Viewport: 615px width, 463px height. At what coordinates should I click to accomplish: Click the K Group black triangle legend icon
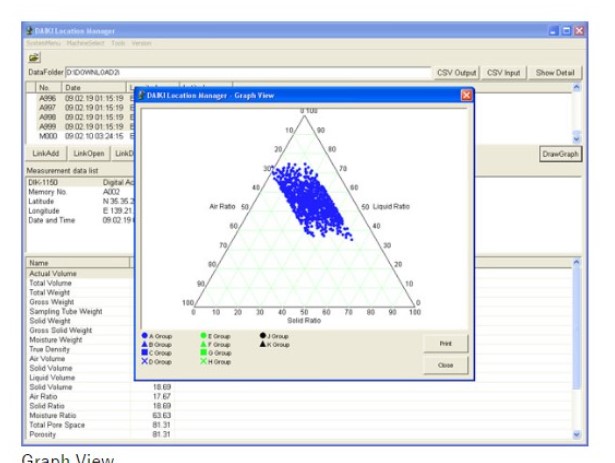(x=263, y=344)
